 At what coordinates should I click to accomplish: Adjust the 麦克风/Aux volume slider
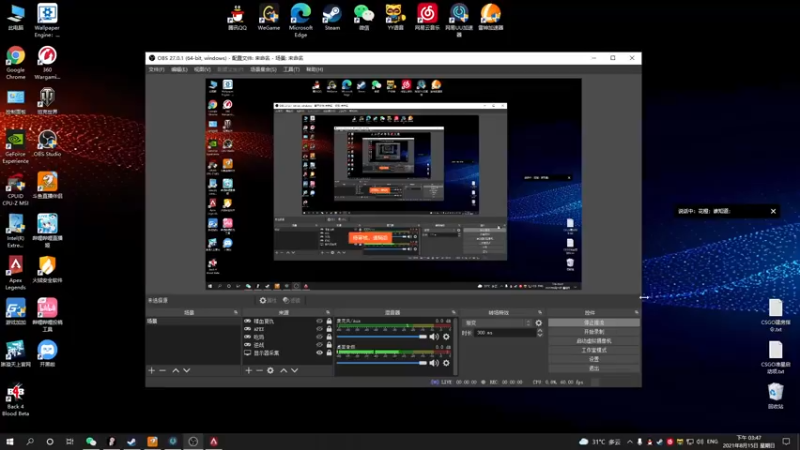click(x=382, y=337)
